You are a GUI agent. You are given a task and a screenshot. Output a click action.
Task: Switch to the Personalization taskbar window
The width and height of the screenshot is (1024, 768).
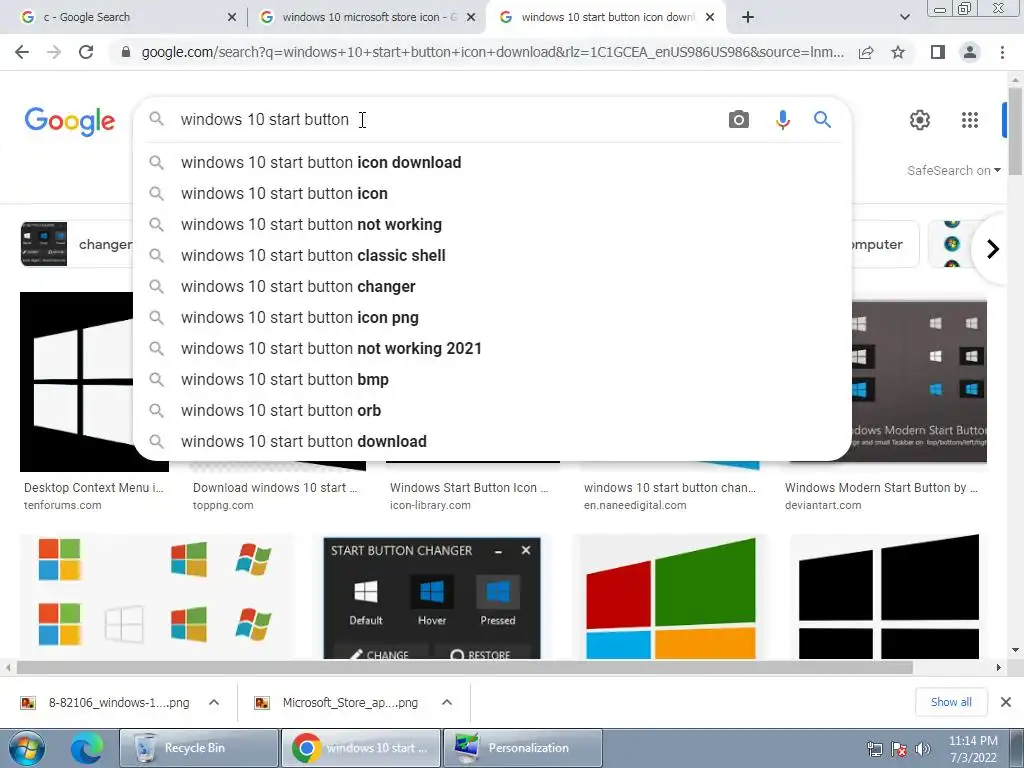click(x=522, y=748)
